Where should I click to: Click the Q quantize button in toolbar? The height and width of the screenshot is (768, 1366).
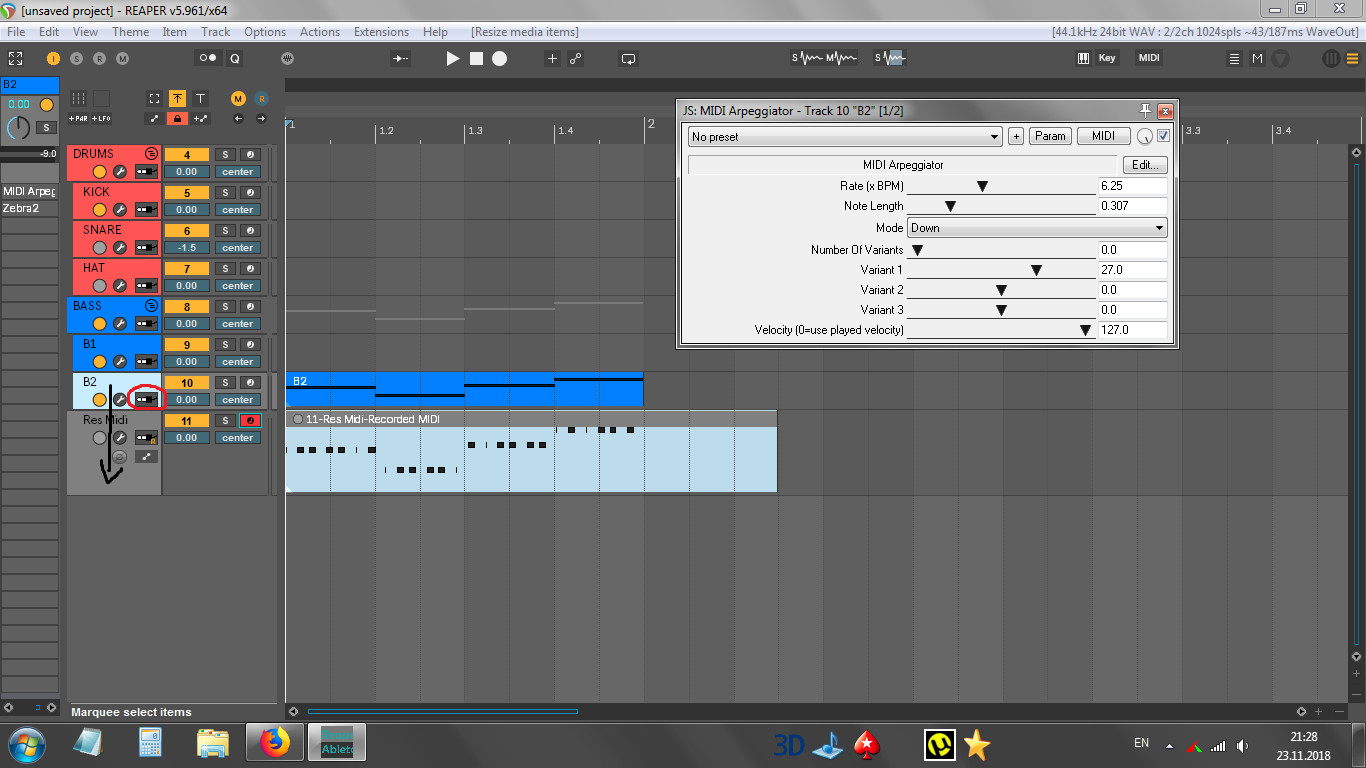click(235, 59)
